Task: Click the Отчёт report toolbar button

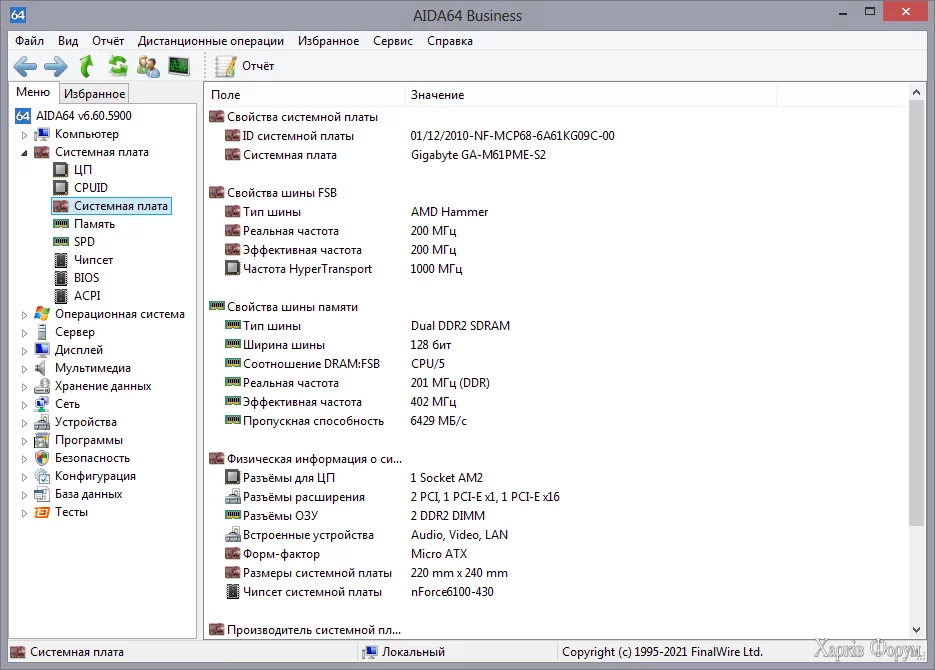Action: 246,66
